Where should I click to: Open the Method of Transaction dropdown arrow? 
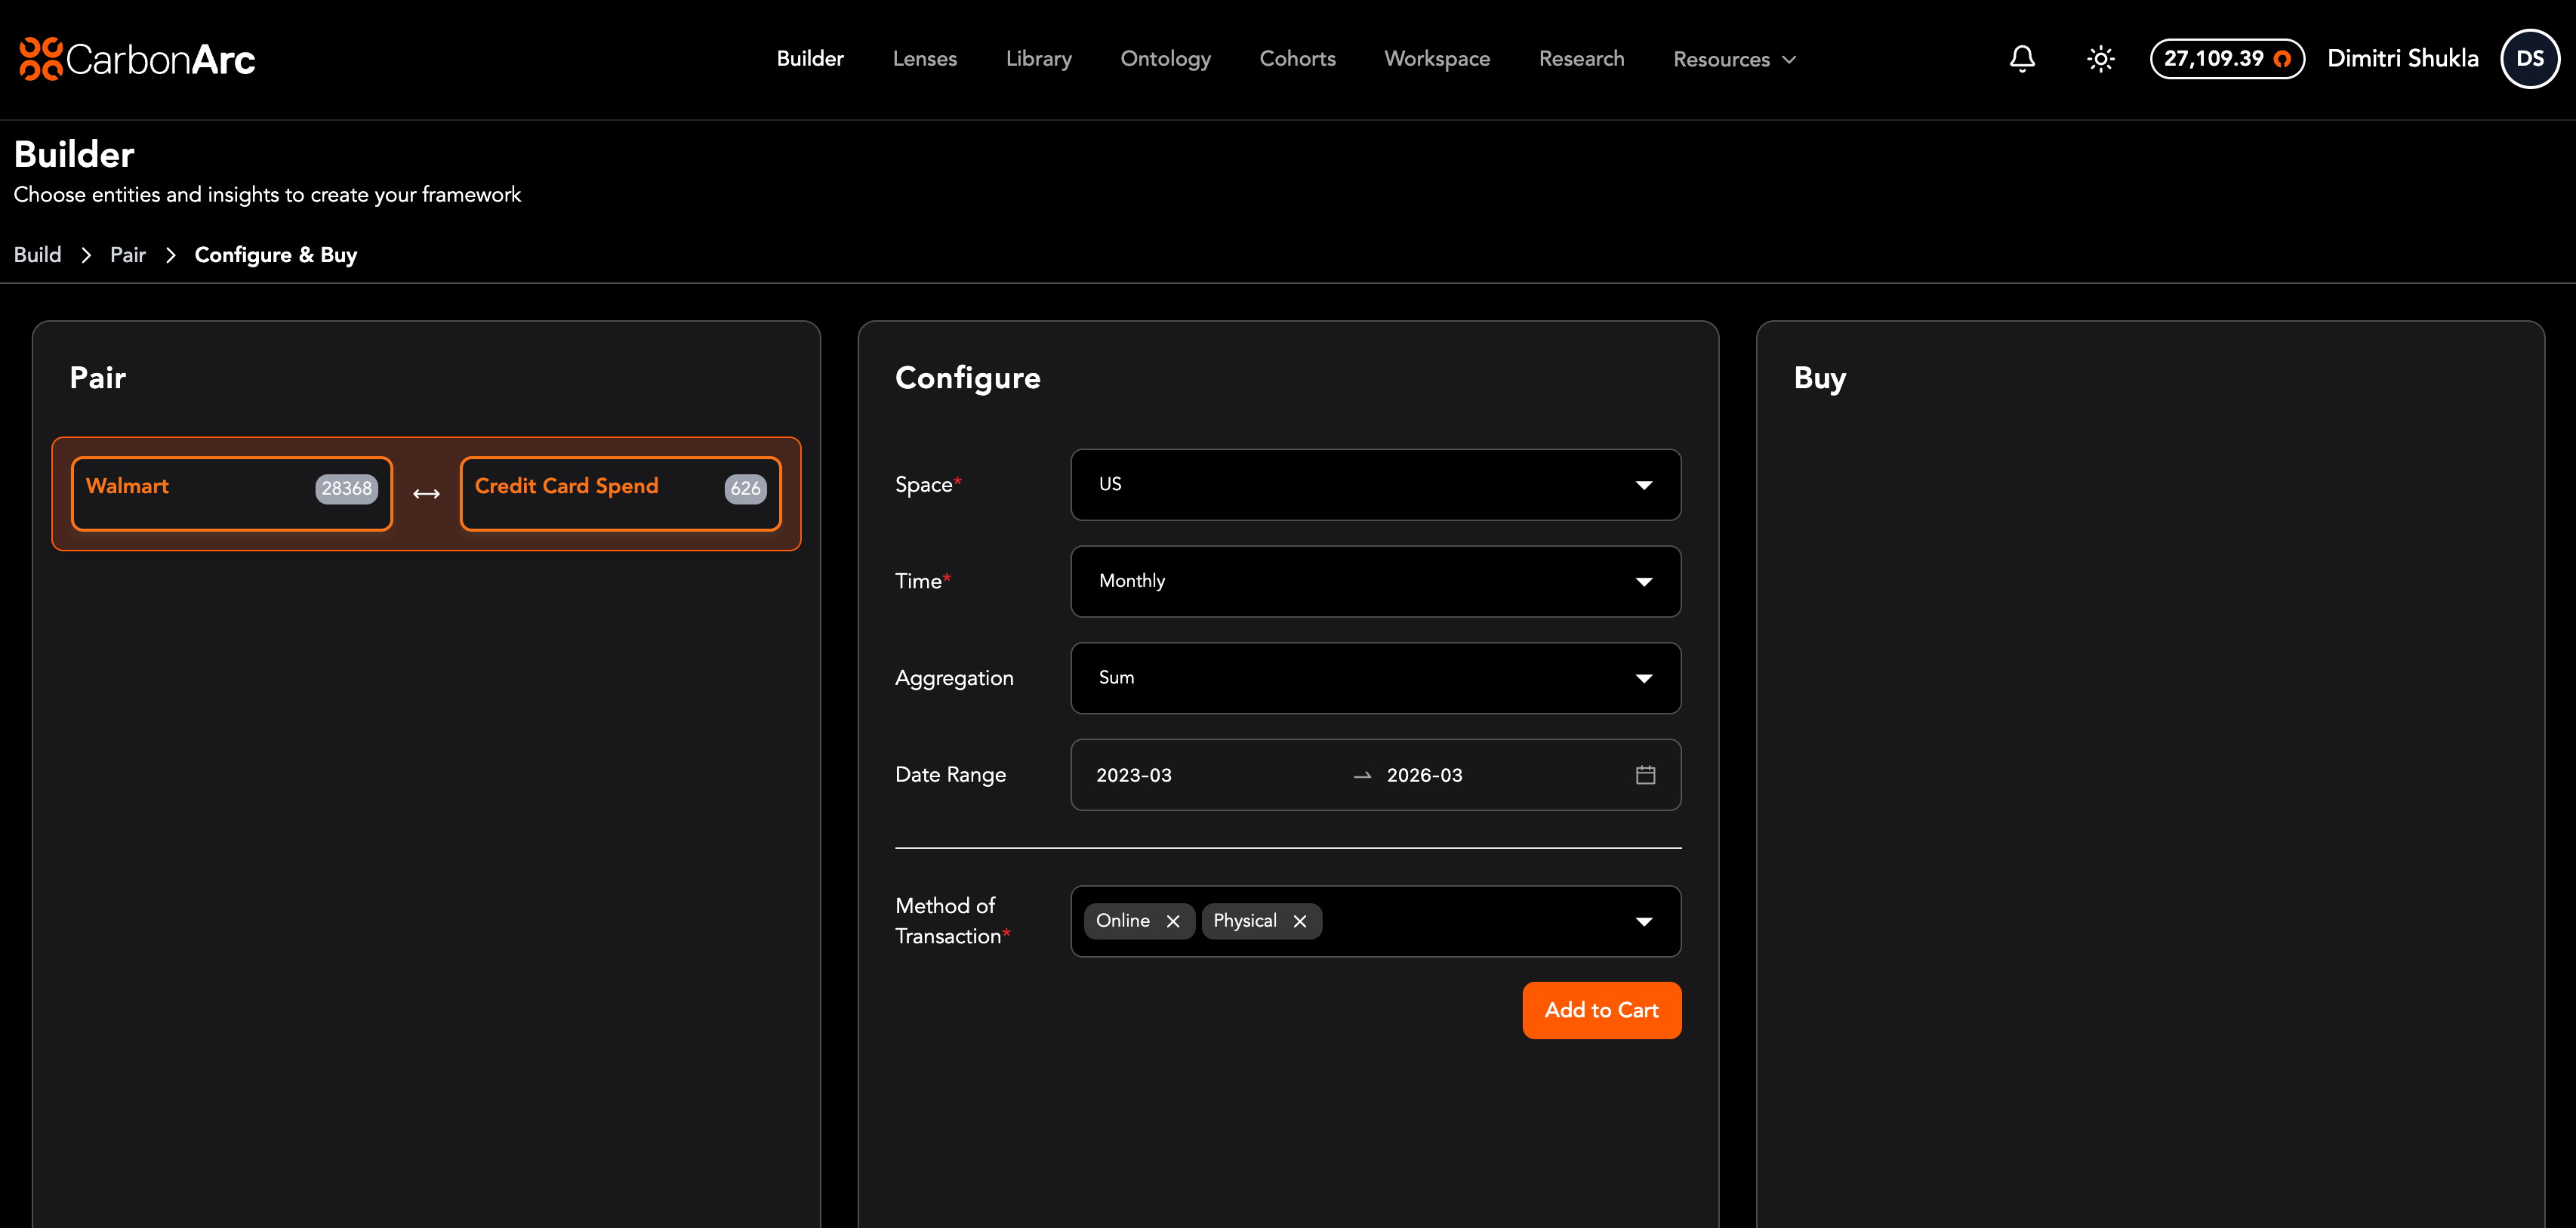point(1643,921)
